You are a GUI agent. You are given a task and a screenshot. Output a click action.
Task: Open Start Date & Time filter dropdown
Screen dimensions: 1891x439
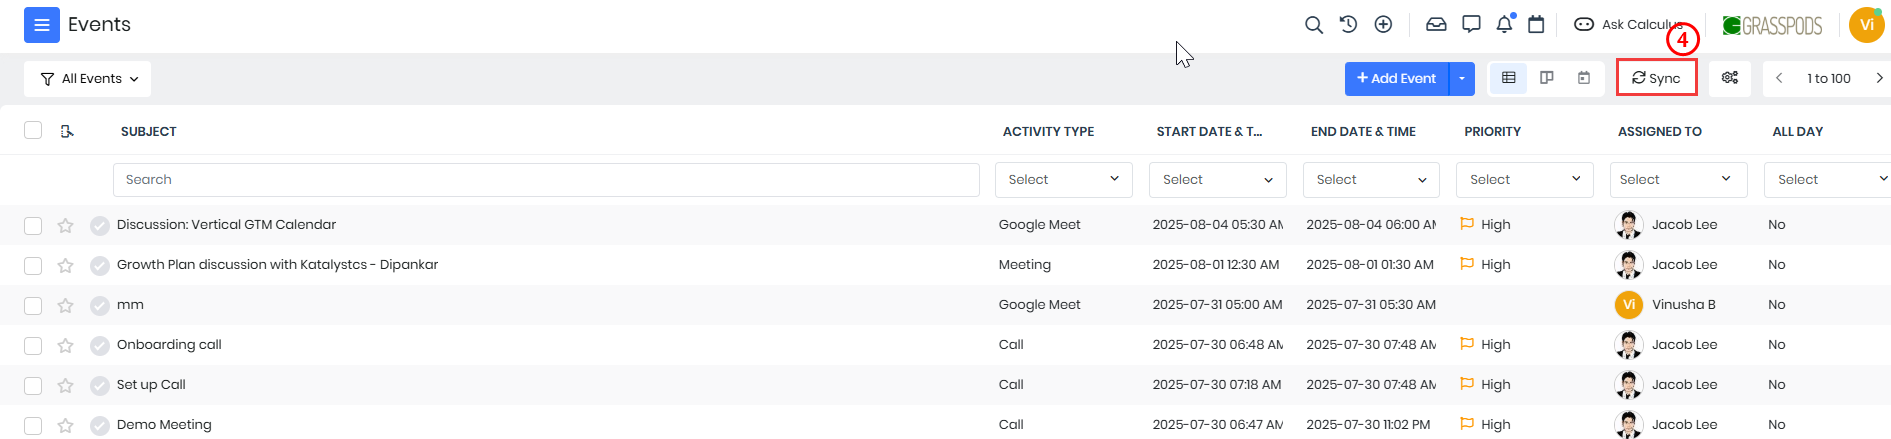(1217, 180)
